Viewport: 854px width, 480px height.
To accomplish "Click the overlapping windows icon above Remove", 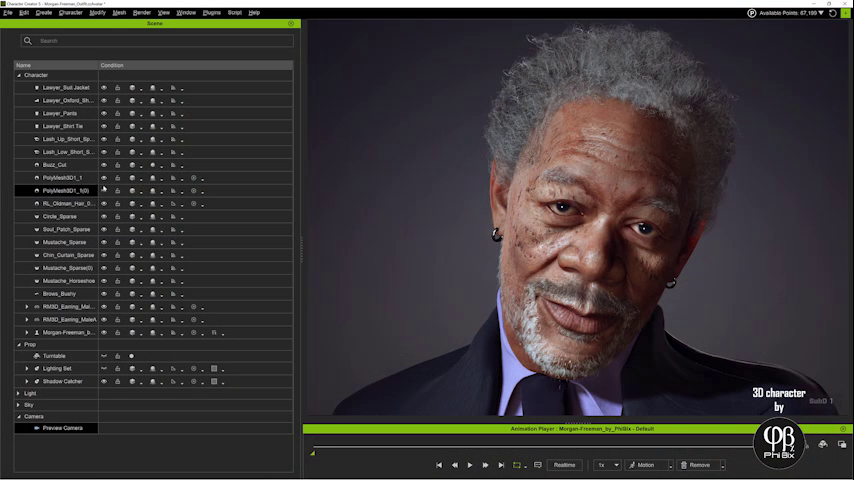I will click(842, 445).
